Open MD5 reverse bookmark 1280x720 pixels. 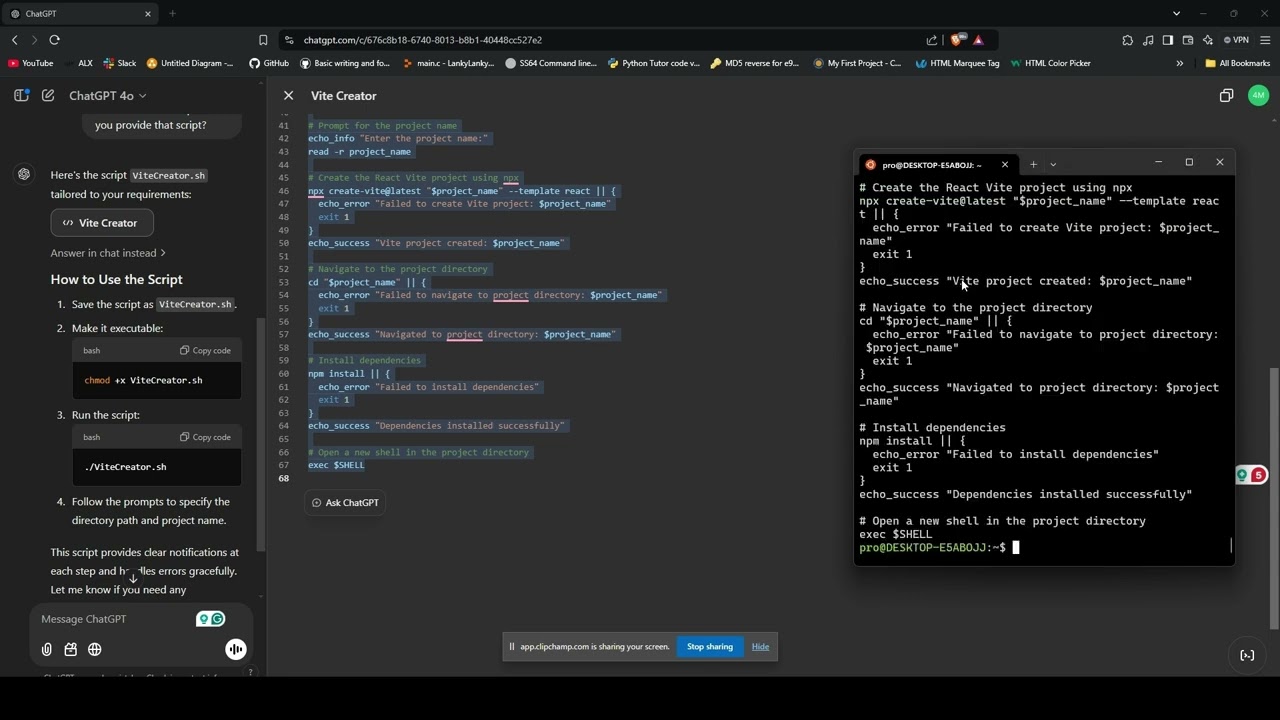(755, 63)
